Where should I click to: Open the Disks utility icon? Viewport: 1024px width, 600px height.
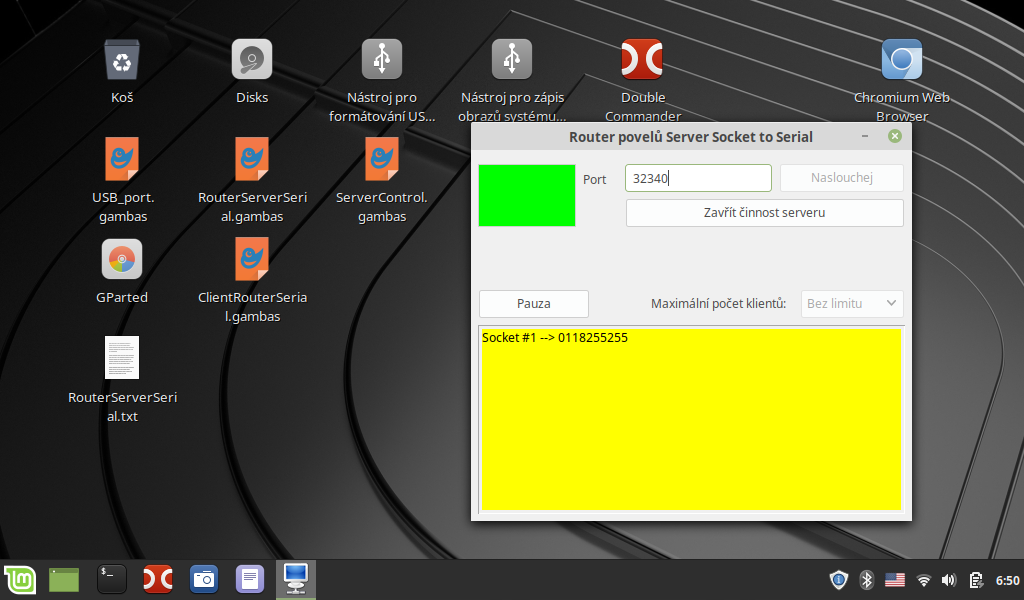point(251,60)
